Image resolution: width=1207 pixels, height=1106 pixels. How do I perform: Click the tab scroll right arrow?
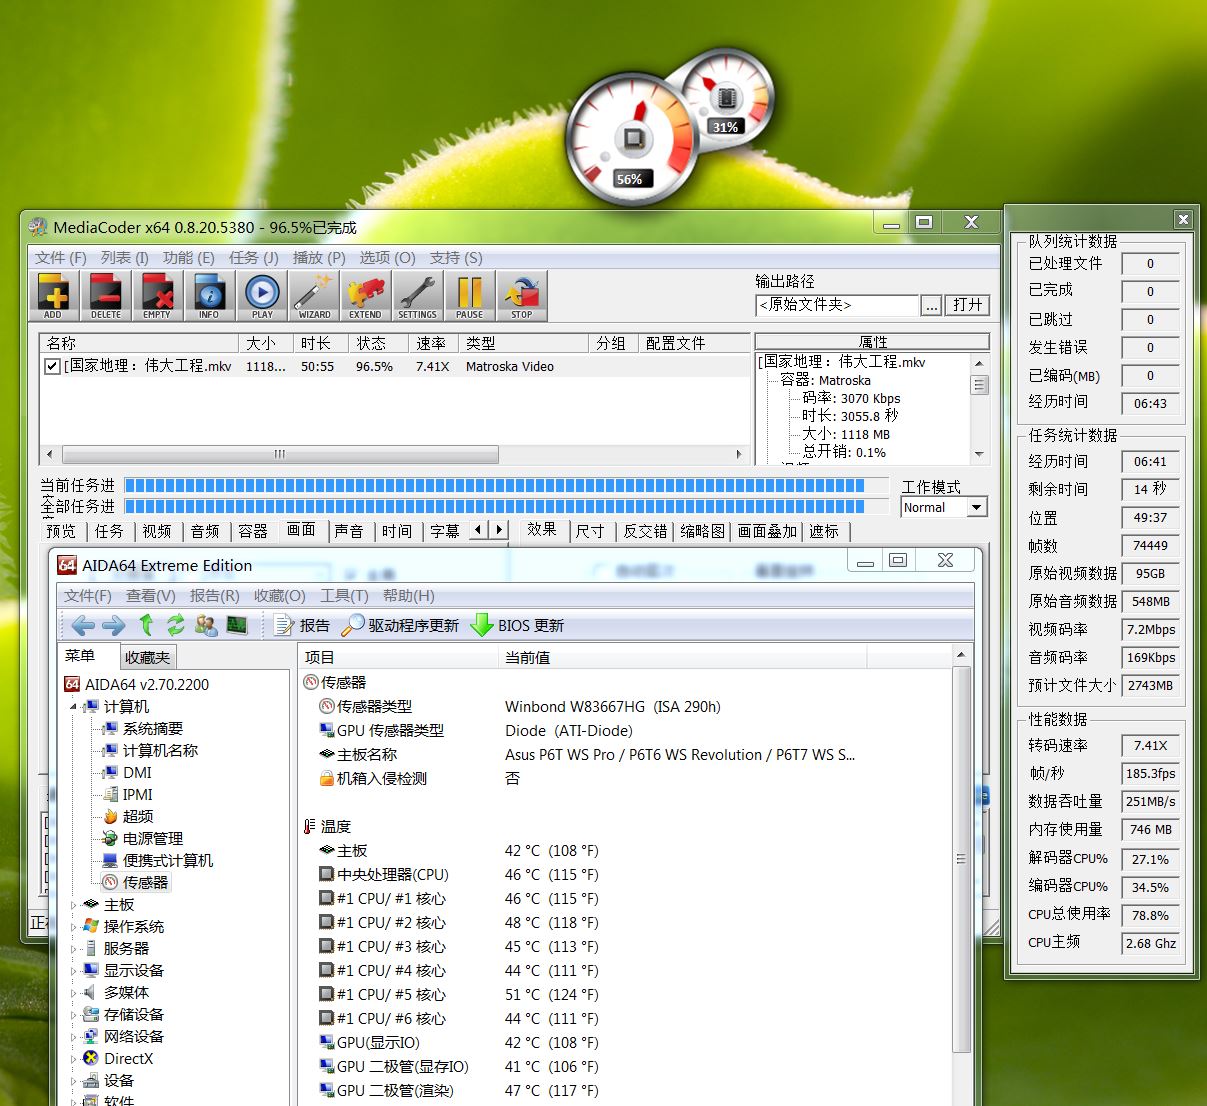coord(498,530)
